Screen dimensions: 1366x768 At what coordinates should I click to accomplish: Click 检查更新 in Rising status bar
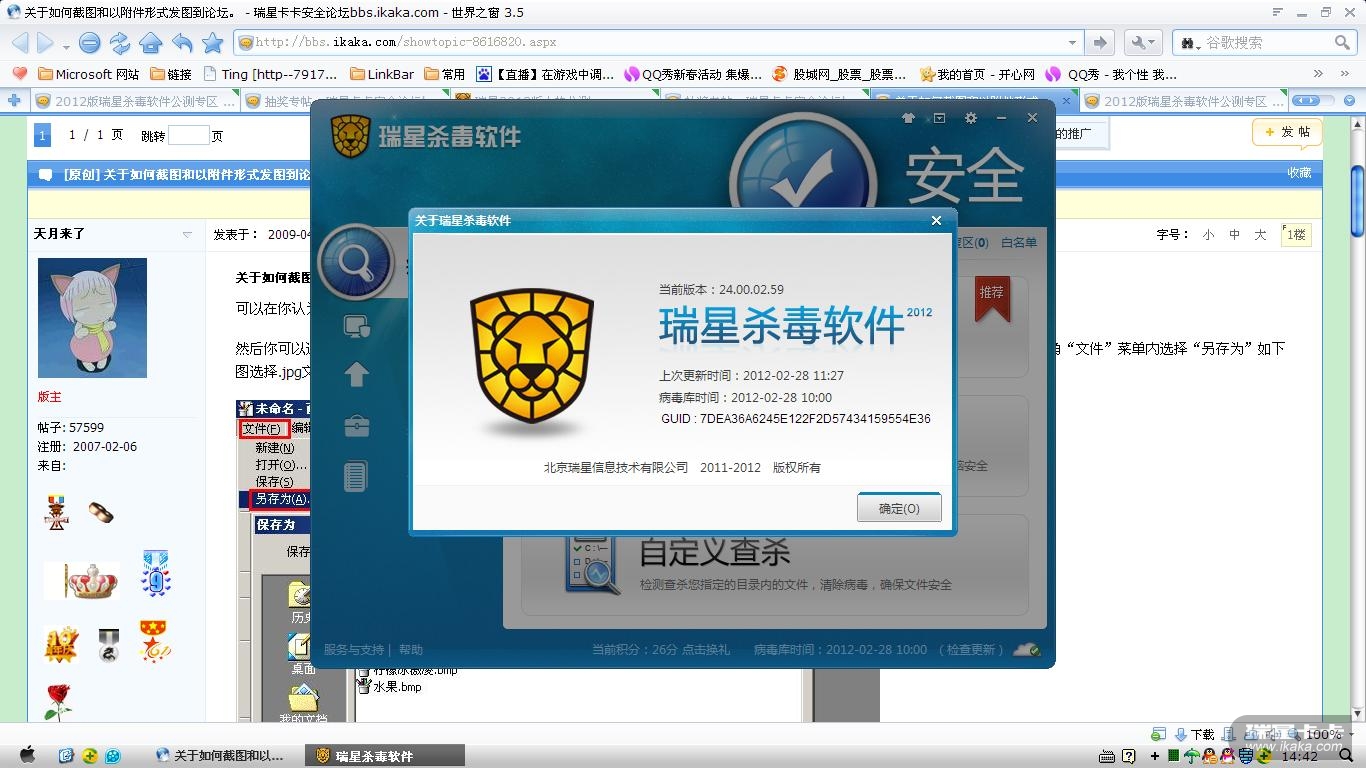tap(970, 650)
